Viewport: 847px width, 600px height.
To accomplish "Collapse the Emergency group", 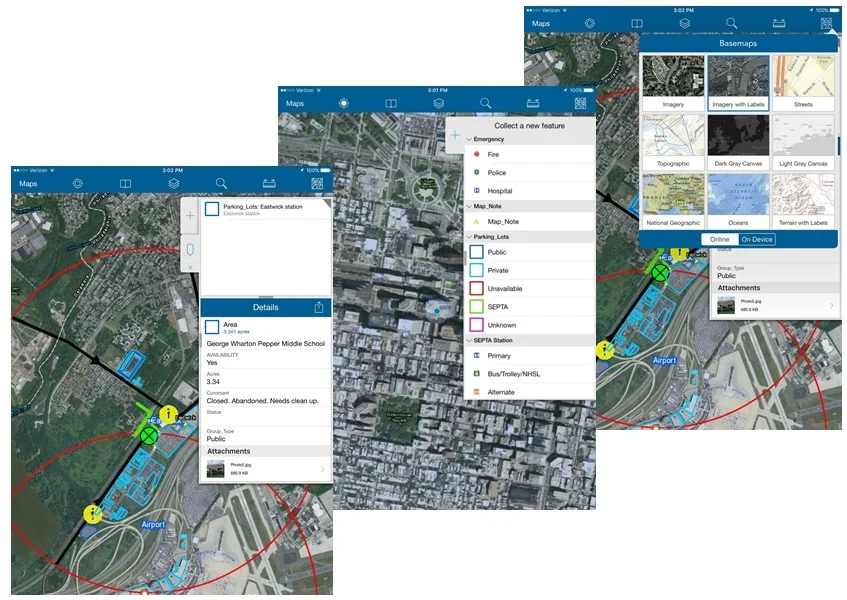I will (469, 139).
